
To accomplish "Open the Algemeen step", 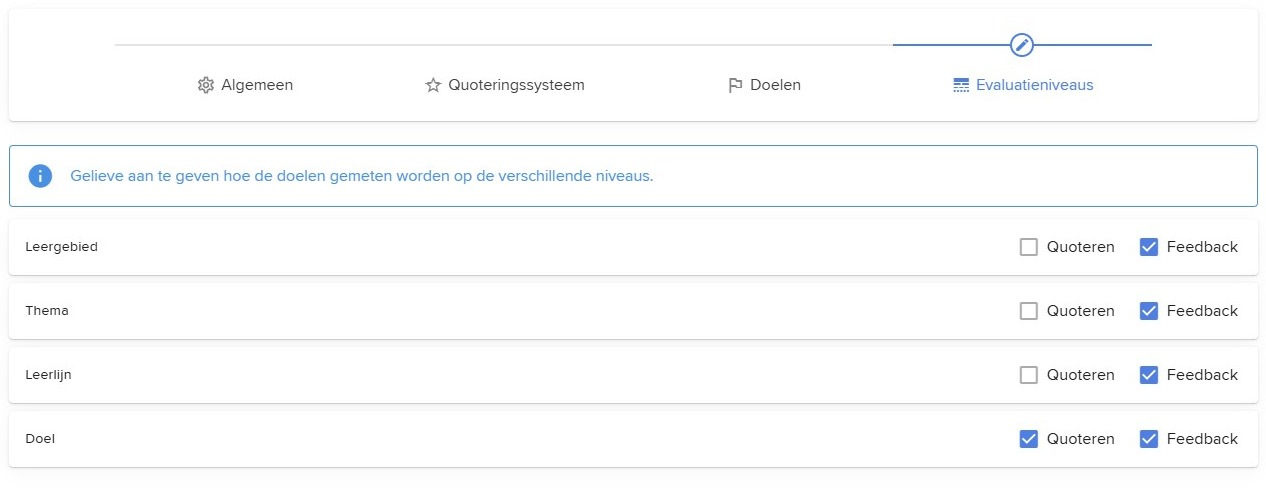I will coord(246,85).
